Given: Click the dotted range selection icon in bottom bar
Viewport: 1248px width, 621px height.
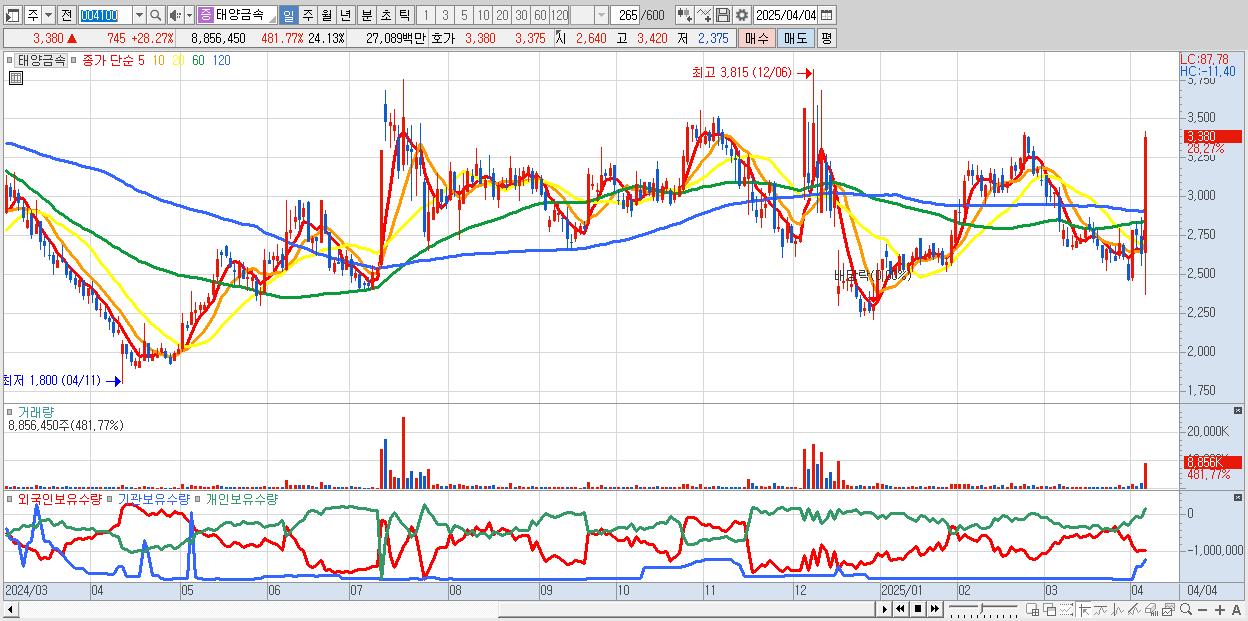Looking at the screenshot, I should pyautogui.click(x=1066, y=608).
